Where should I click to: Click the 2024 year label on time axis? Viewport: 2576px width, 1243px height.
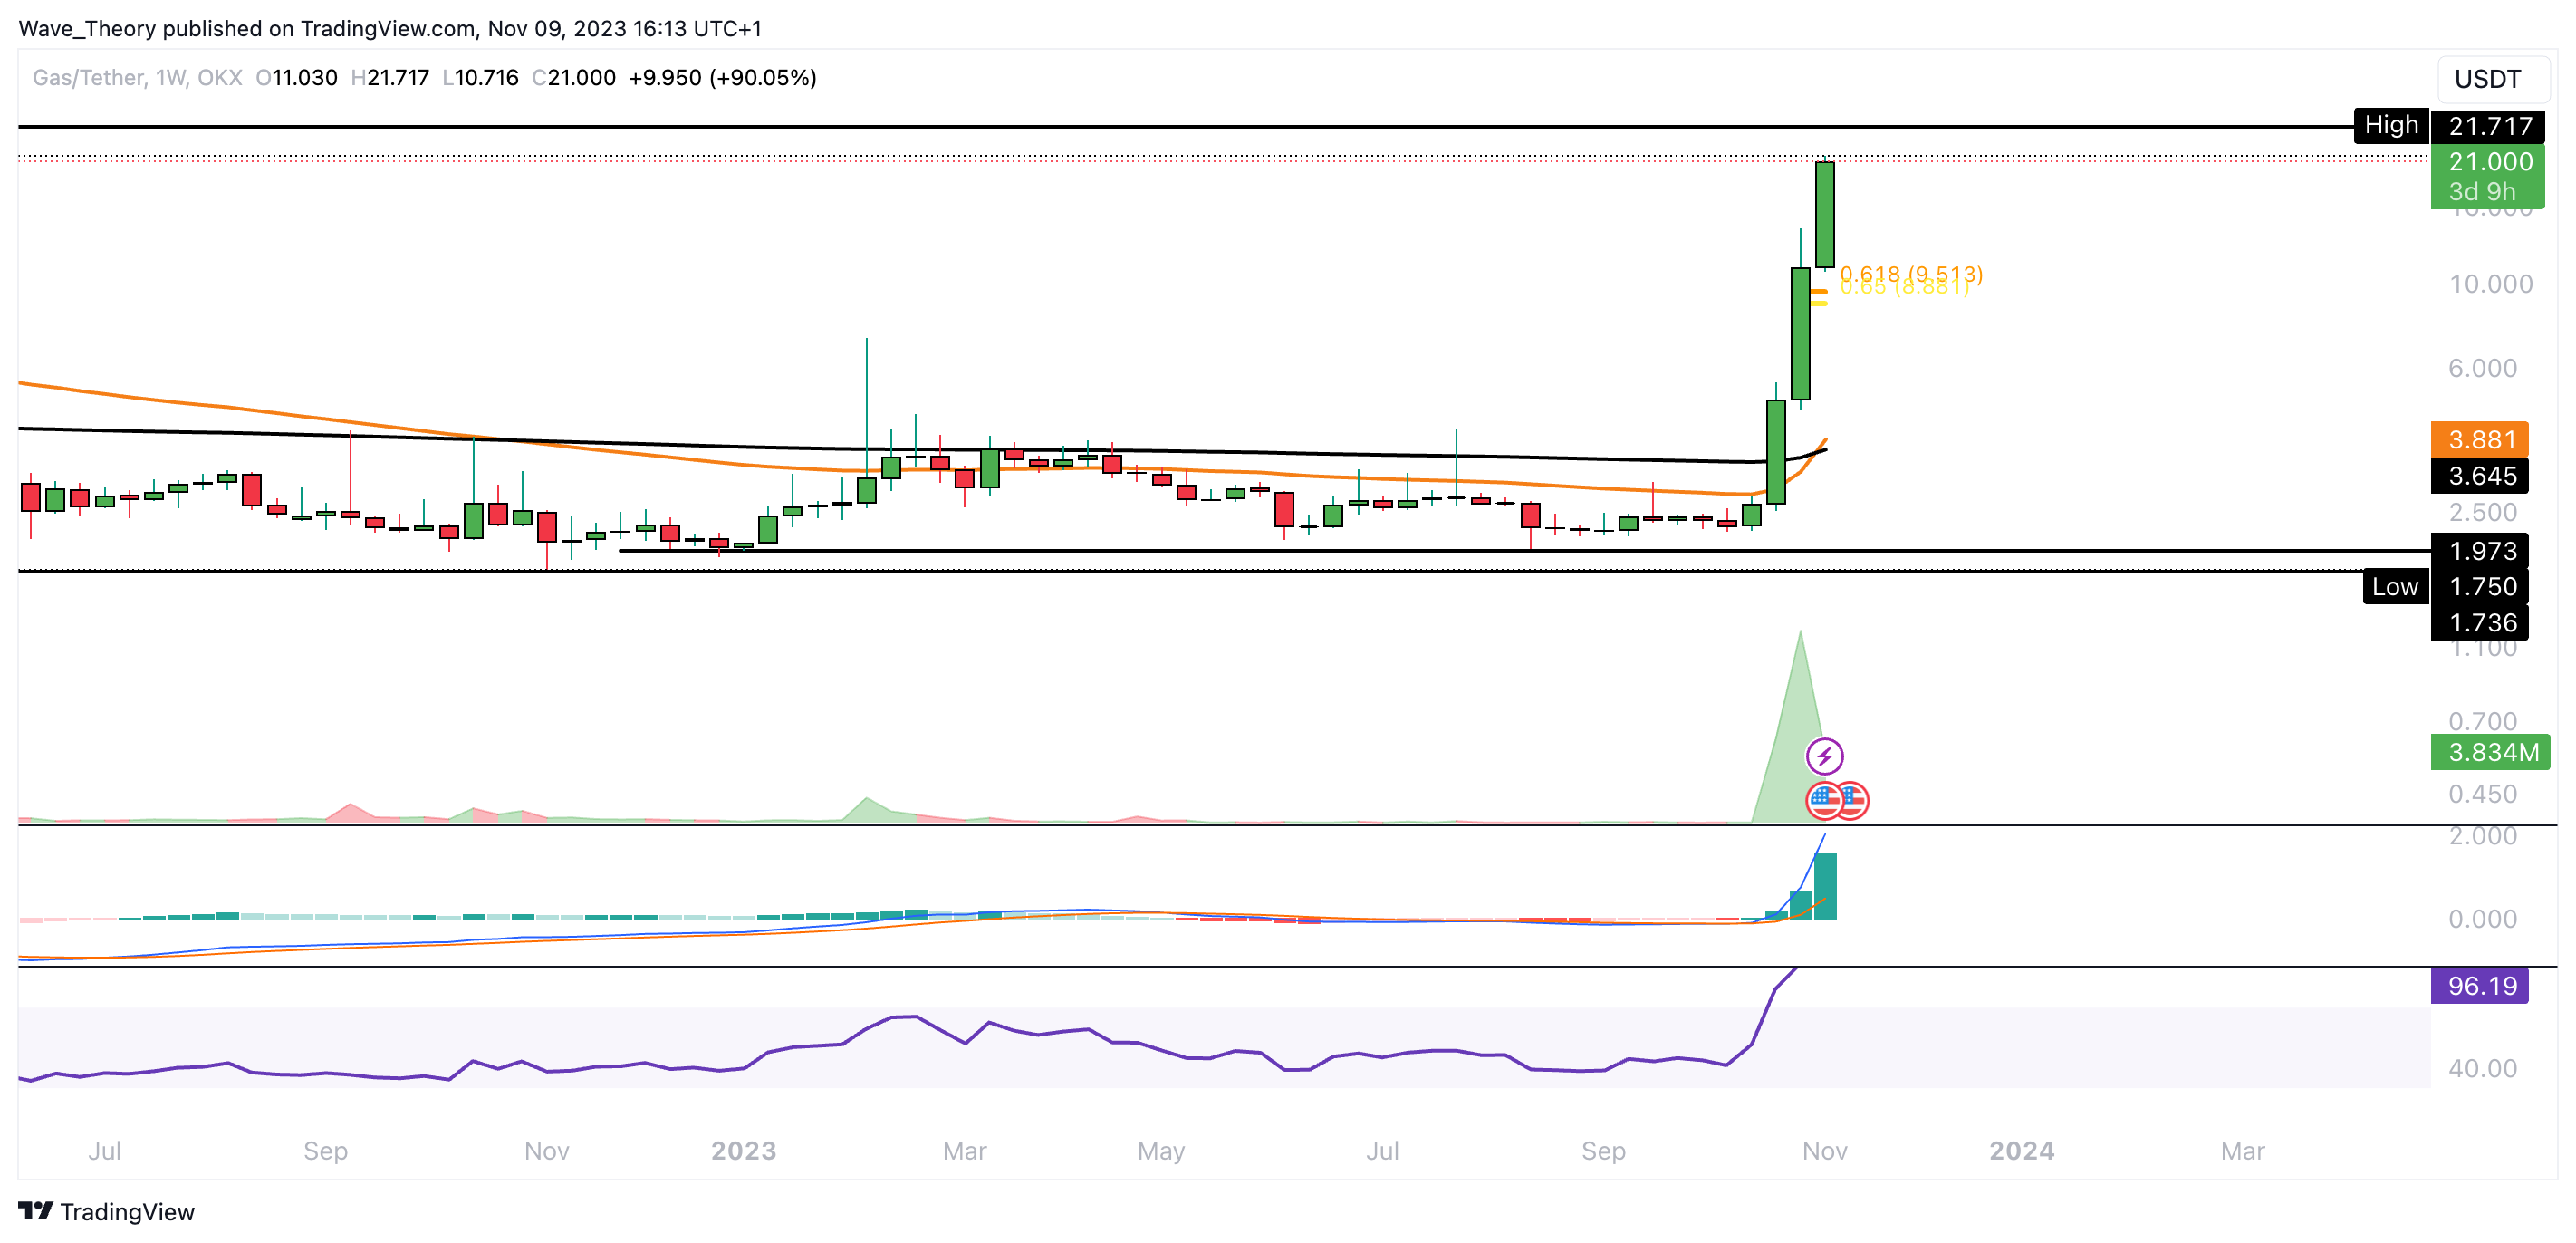point(2021,1151)
